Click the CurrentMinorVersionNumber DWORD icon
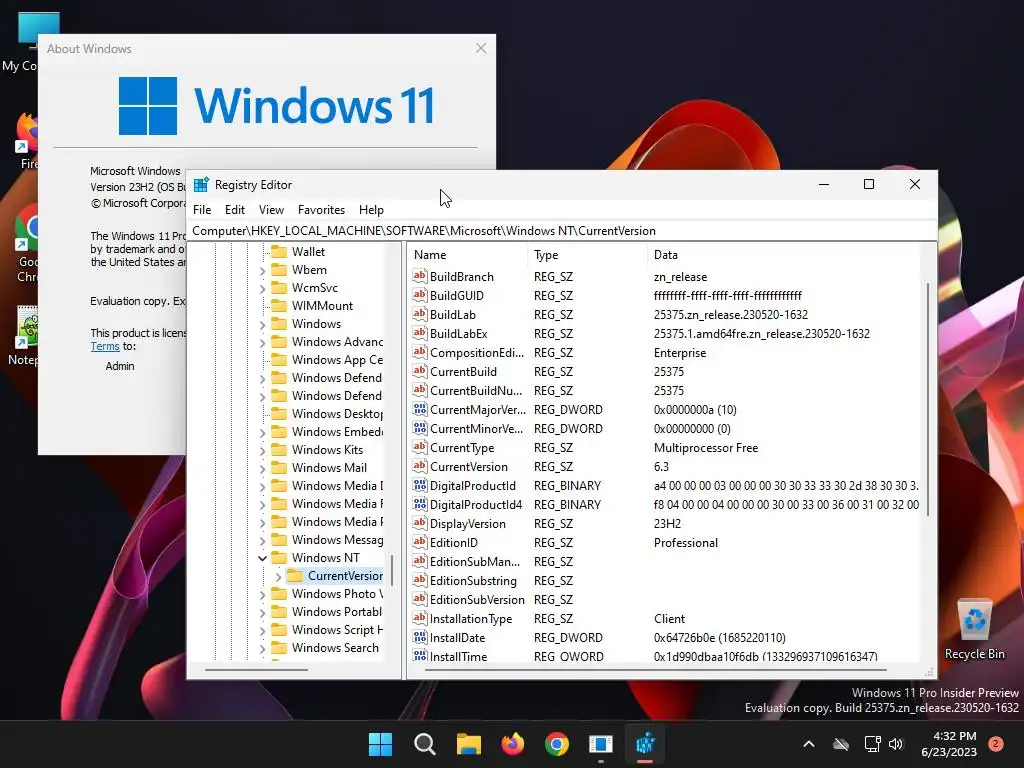Viewport: 1024px width, 768px height. pos(419,428)
